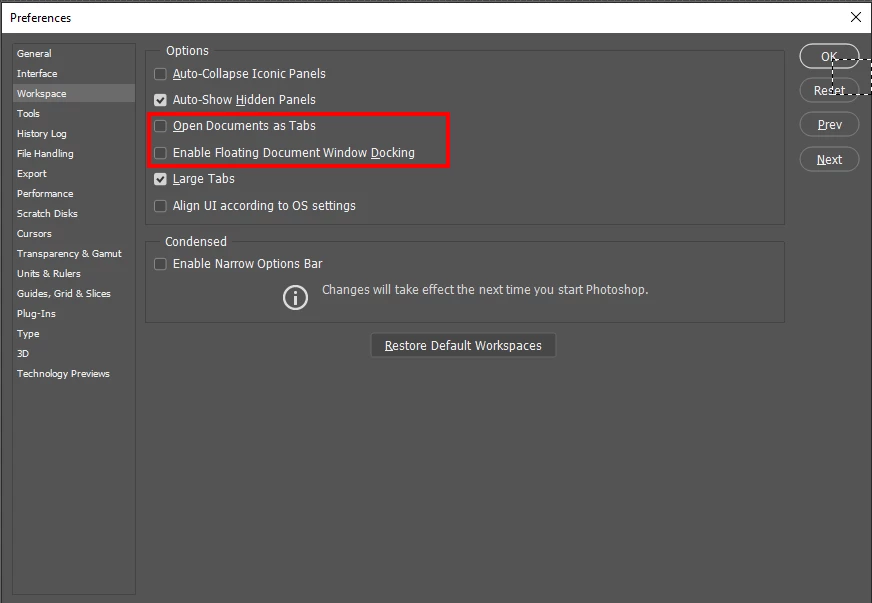Select the Workspace category
Viewport: 872px width, 603px height.
click(x=74, y=93)
